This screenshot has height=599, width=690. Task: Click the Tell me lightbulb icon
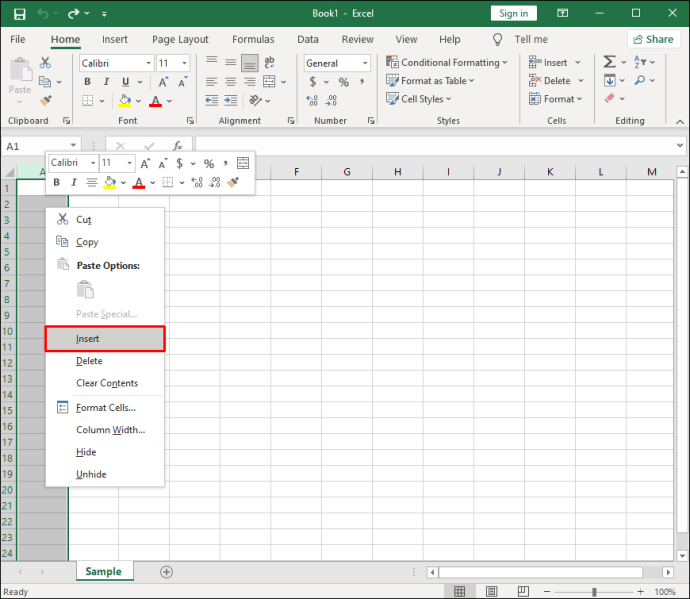click(497, 40)
